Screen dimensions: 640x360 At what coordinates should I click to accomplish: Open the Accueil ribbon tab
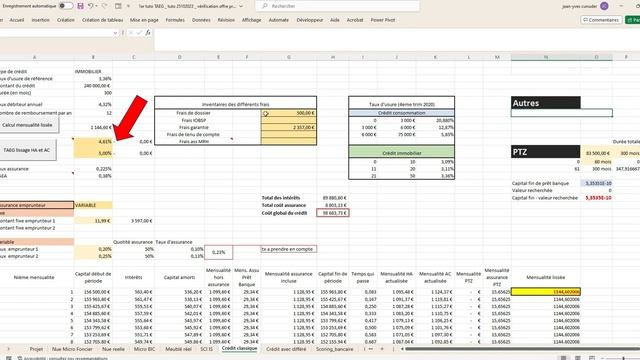pyautogui.click(x=17, y=20)
